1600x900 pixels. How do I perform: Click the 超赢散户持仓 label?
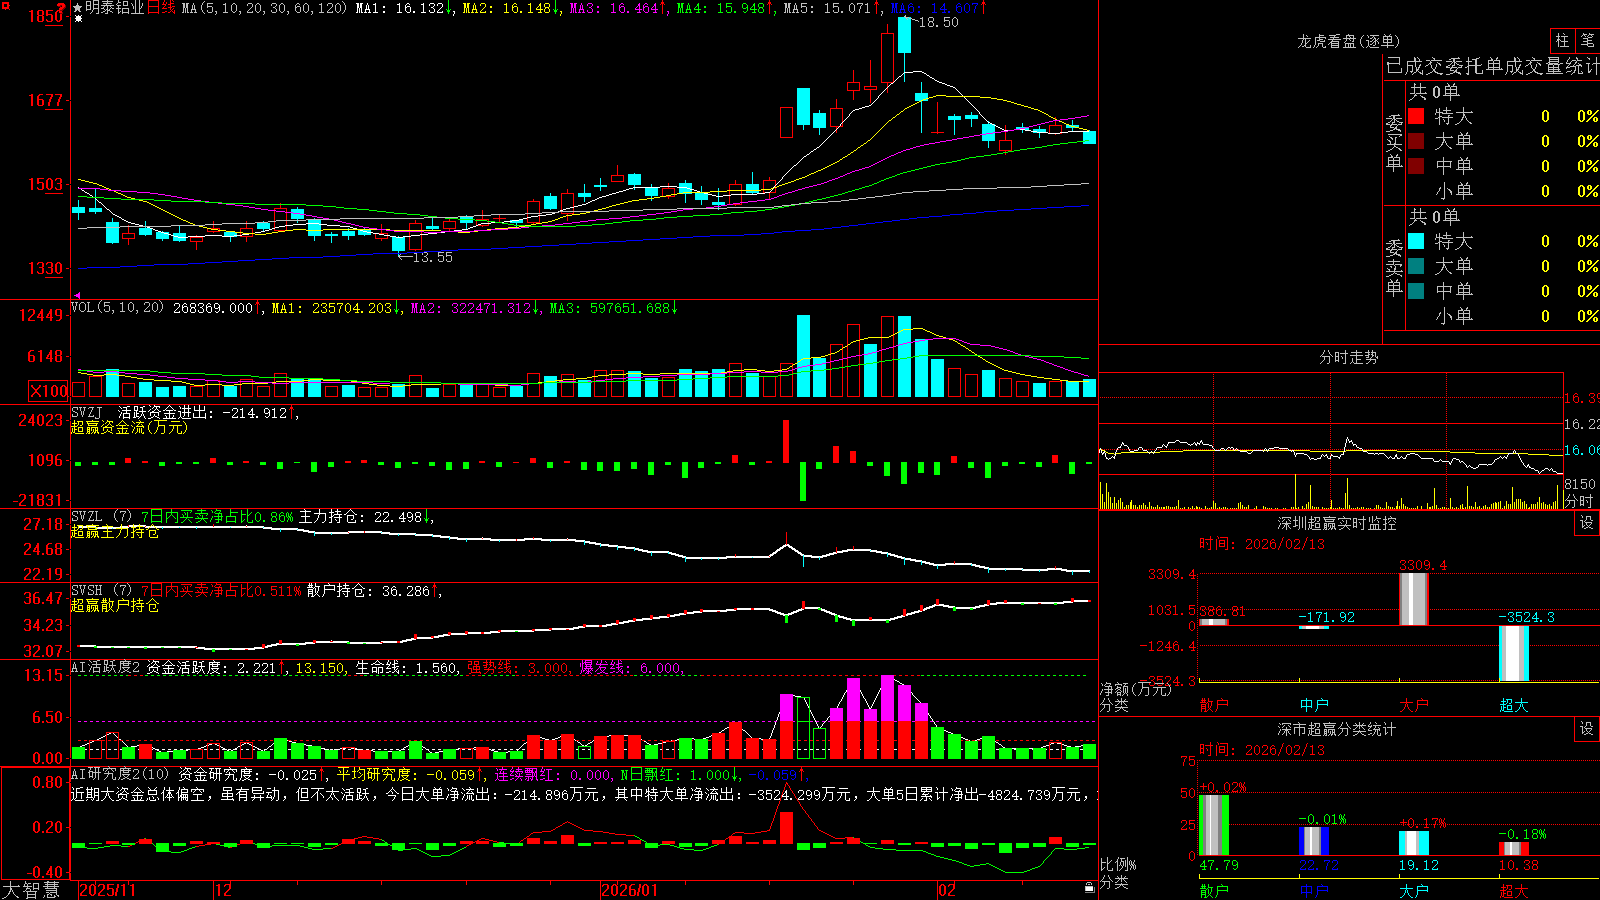115,605
